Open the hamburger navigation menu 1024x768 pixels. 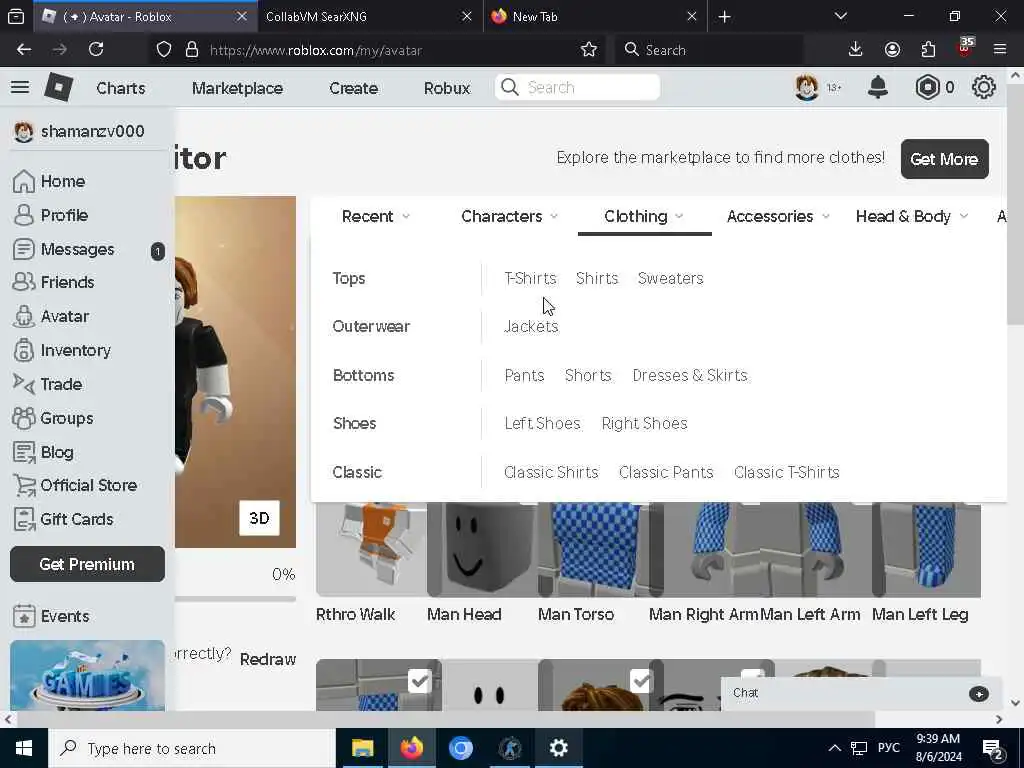(20, 87)
